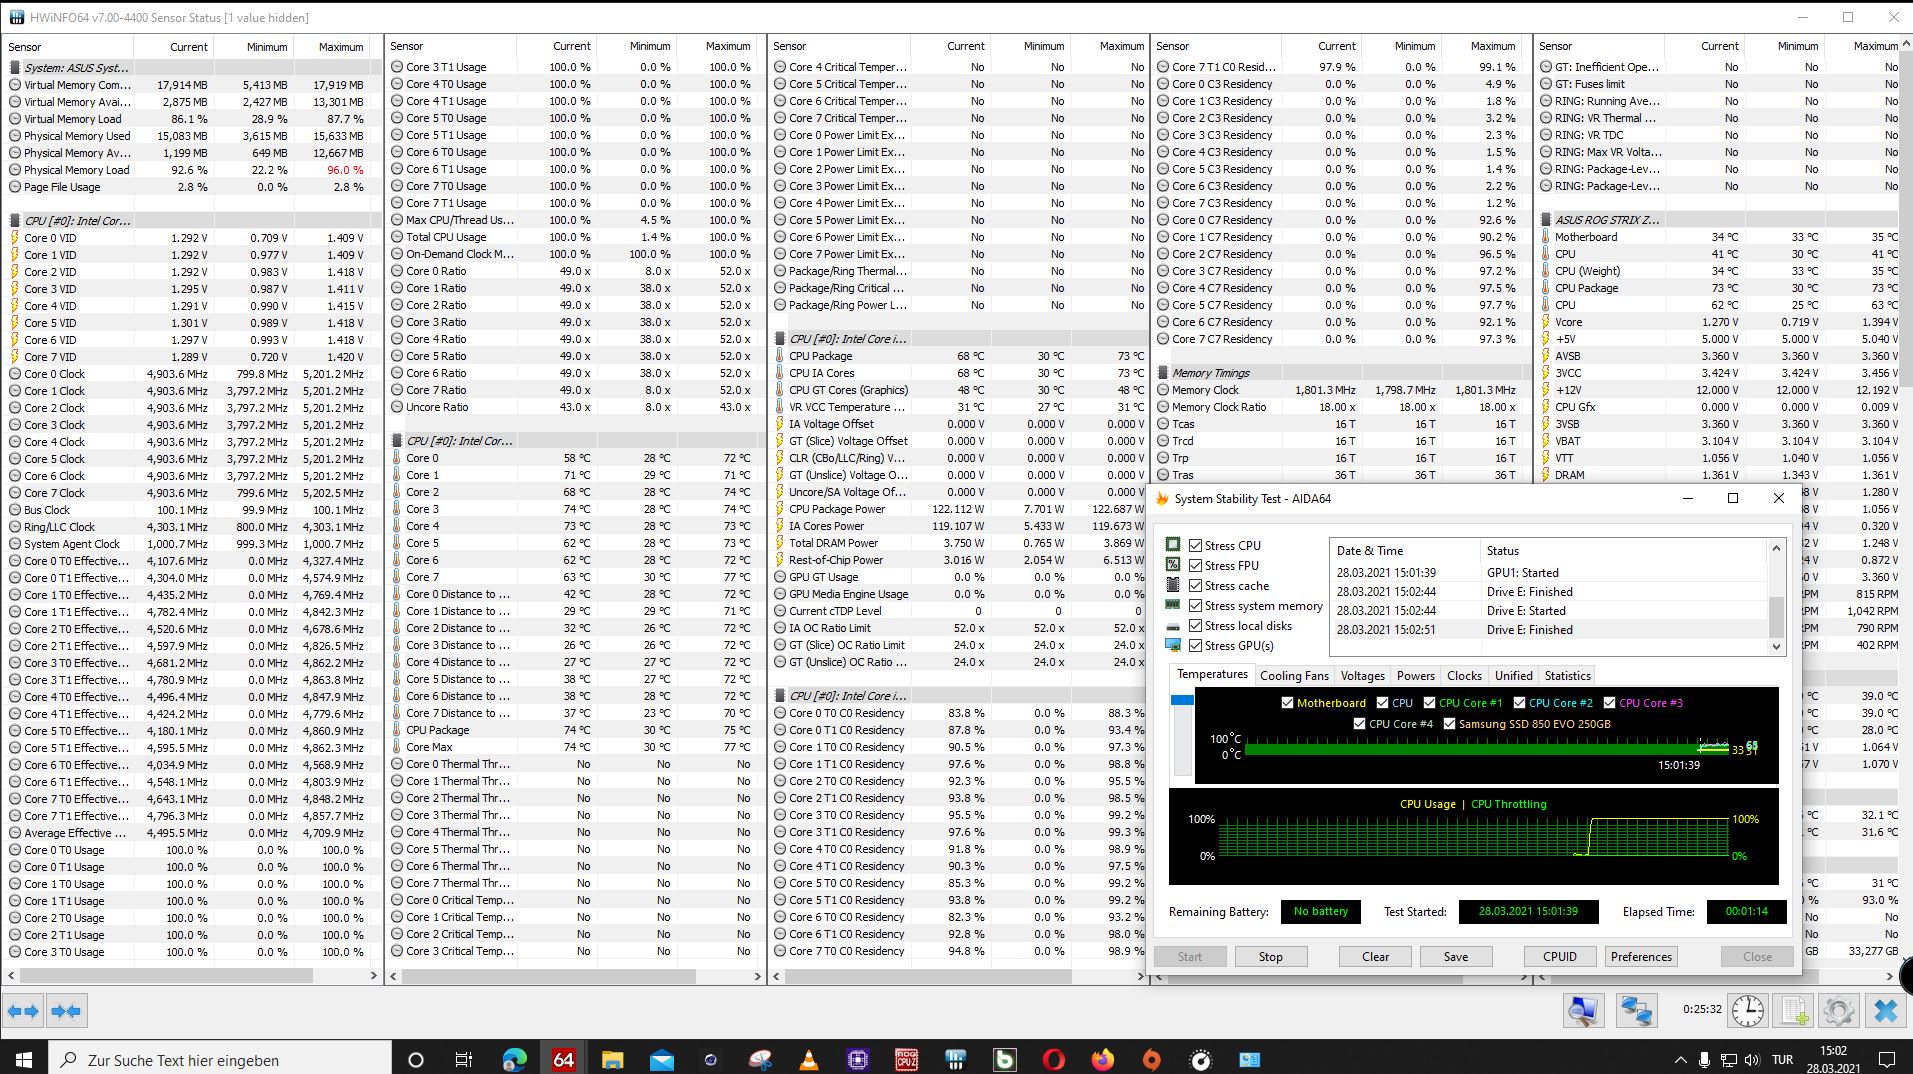Switch to the Unified tab
This screenshot has width=1913, height=1074.
pyautogui.click(x=1513, y=675)
